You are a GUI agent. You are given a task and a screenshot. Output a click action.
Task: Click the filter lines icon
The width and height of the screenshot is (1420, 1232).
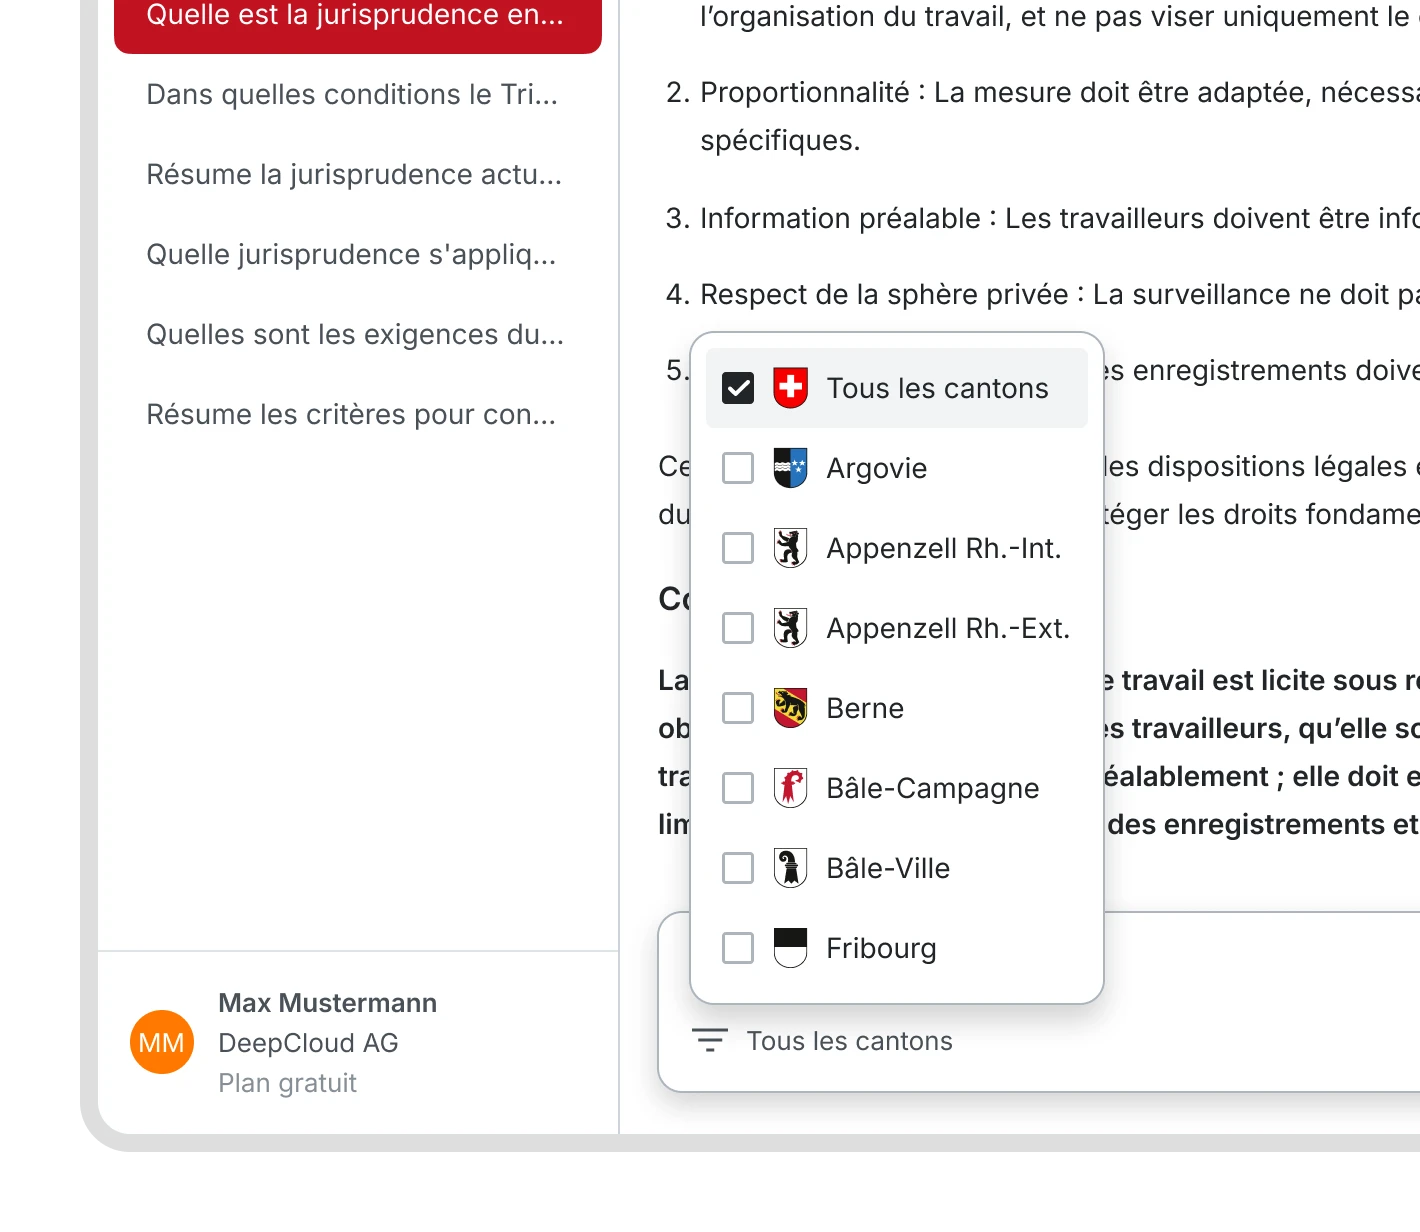[x=710, y=1041]
